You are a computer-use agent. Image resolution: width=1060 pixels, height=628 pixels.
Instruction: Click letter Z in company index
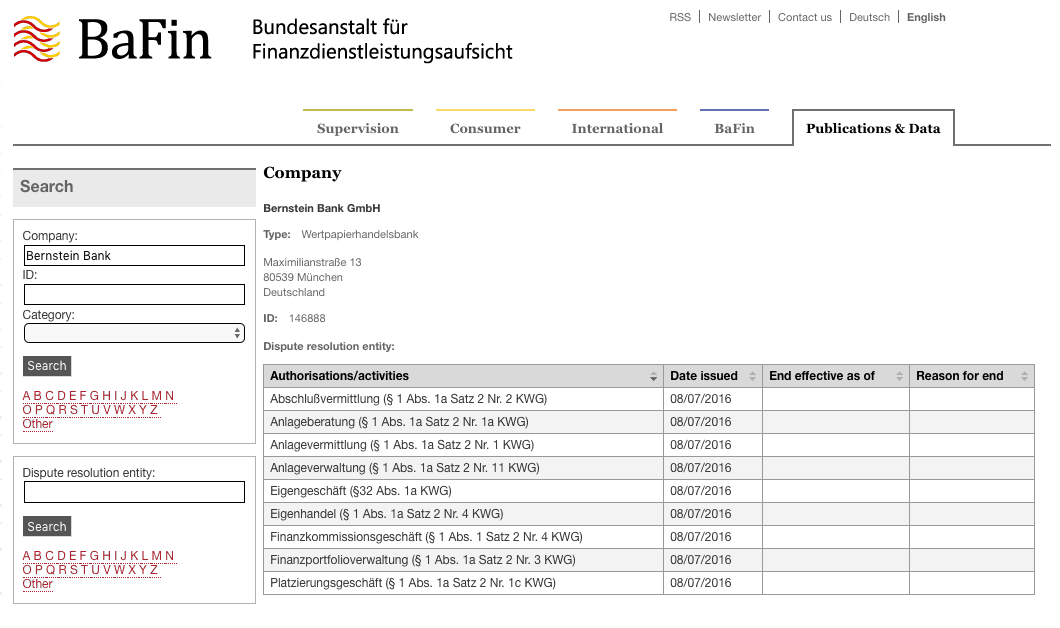pos(154,410)
